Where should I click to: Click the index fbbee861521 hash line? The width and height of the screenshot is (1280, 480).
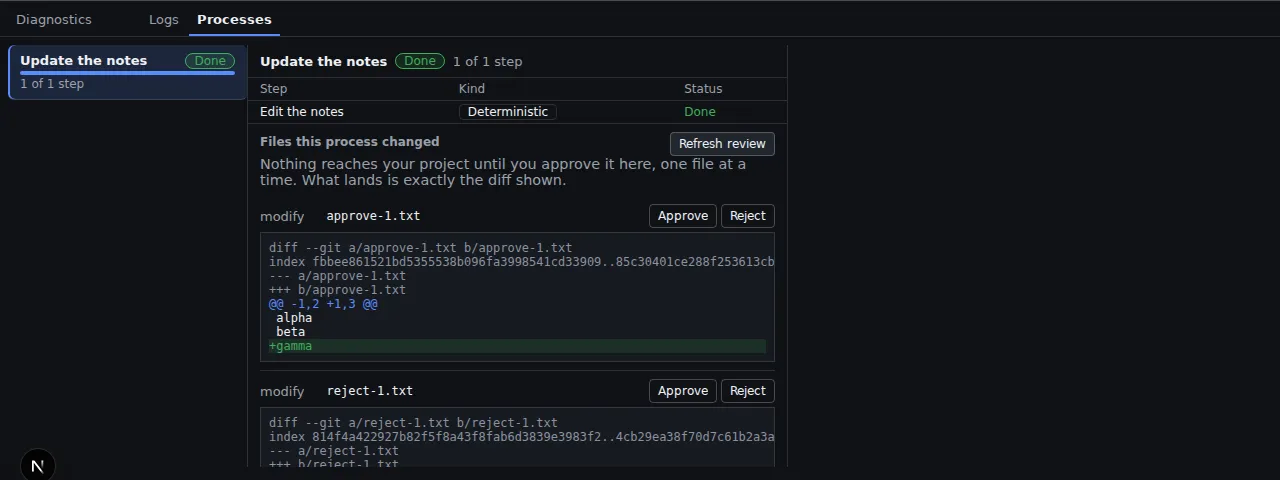pyautogui.click(x=521, y=262)
